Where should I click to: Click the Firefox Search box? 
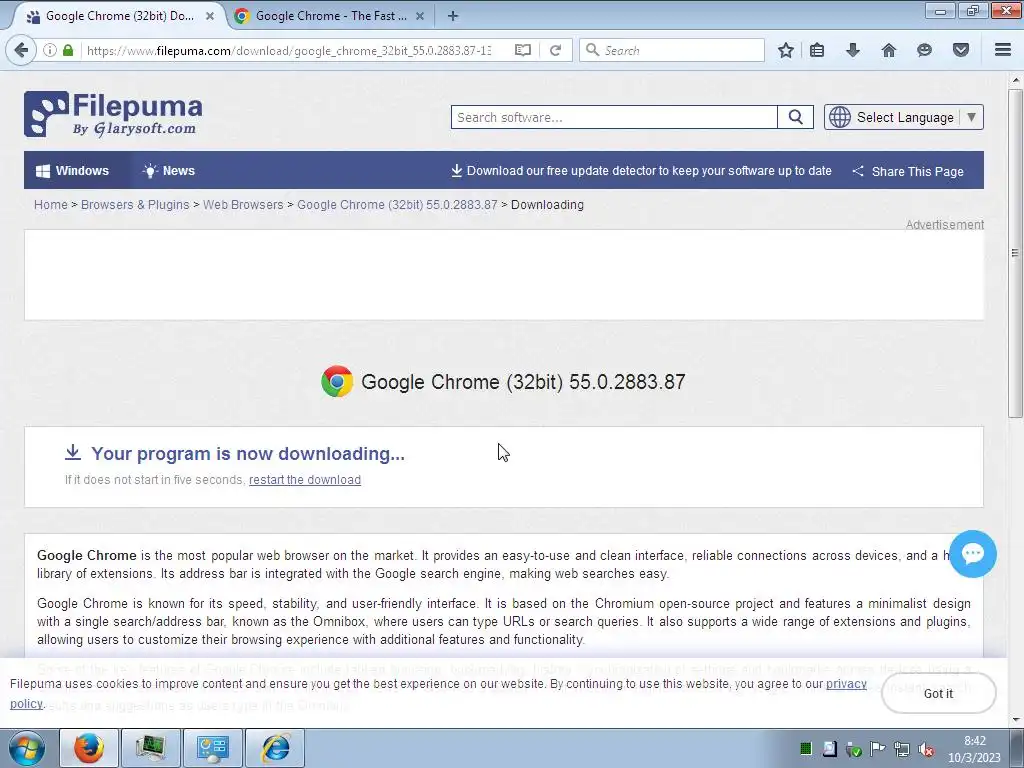pyautogui.click(x=672, y=50)
